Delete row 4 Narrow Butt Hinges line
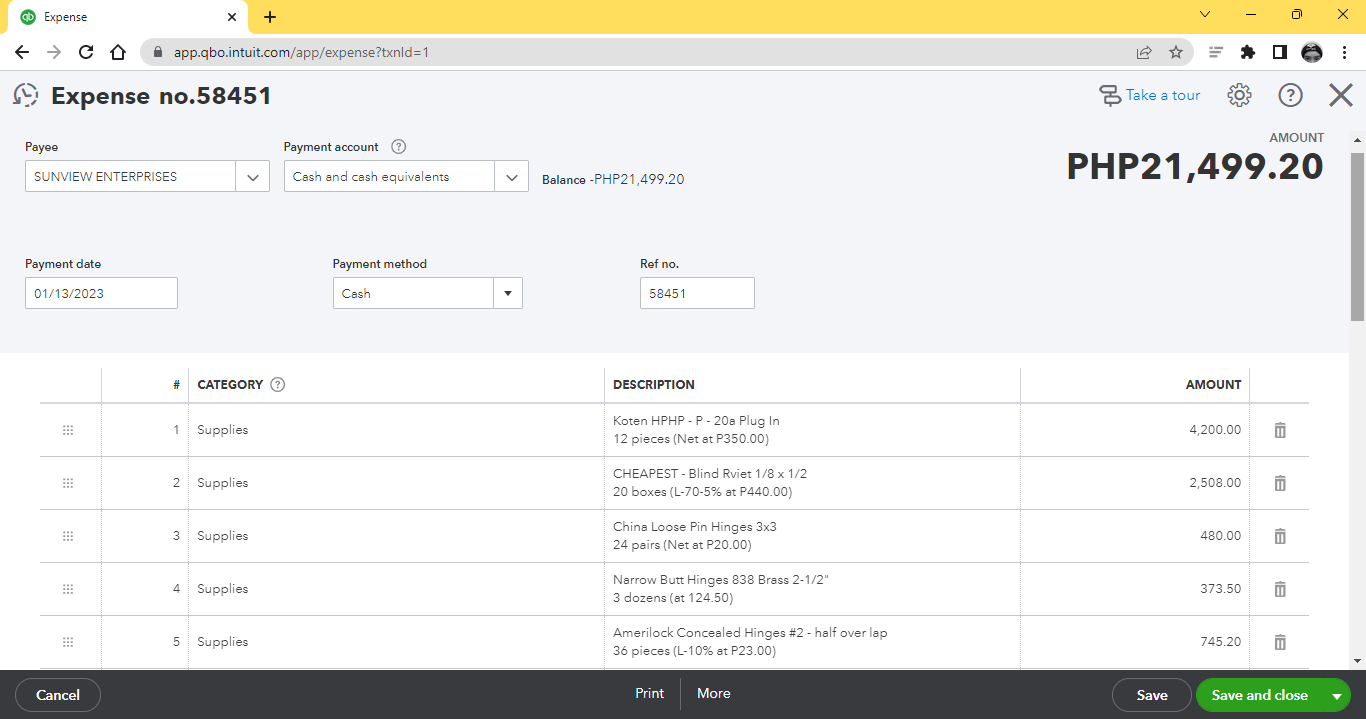The width and height of the screenshot is (1366, 719). click(1280, 589)
